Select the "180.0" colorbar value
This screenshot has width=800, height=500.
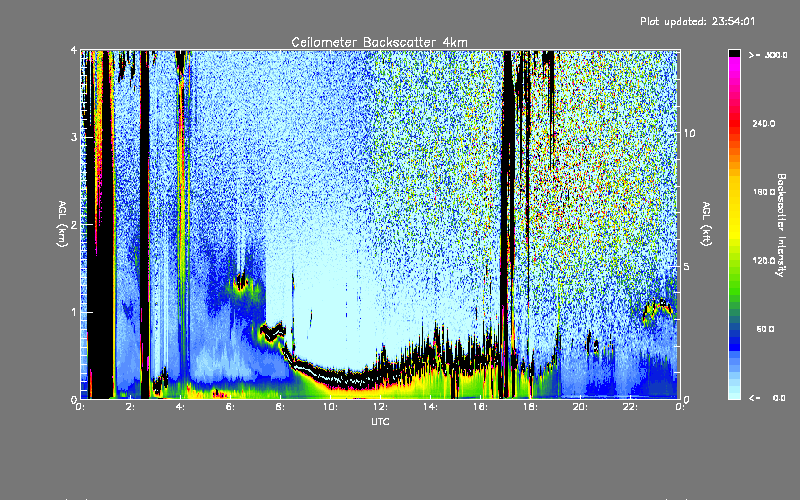point(764,192)
